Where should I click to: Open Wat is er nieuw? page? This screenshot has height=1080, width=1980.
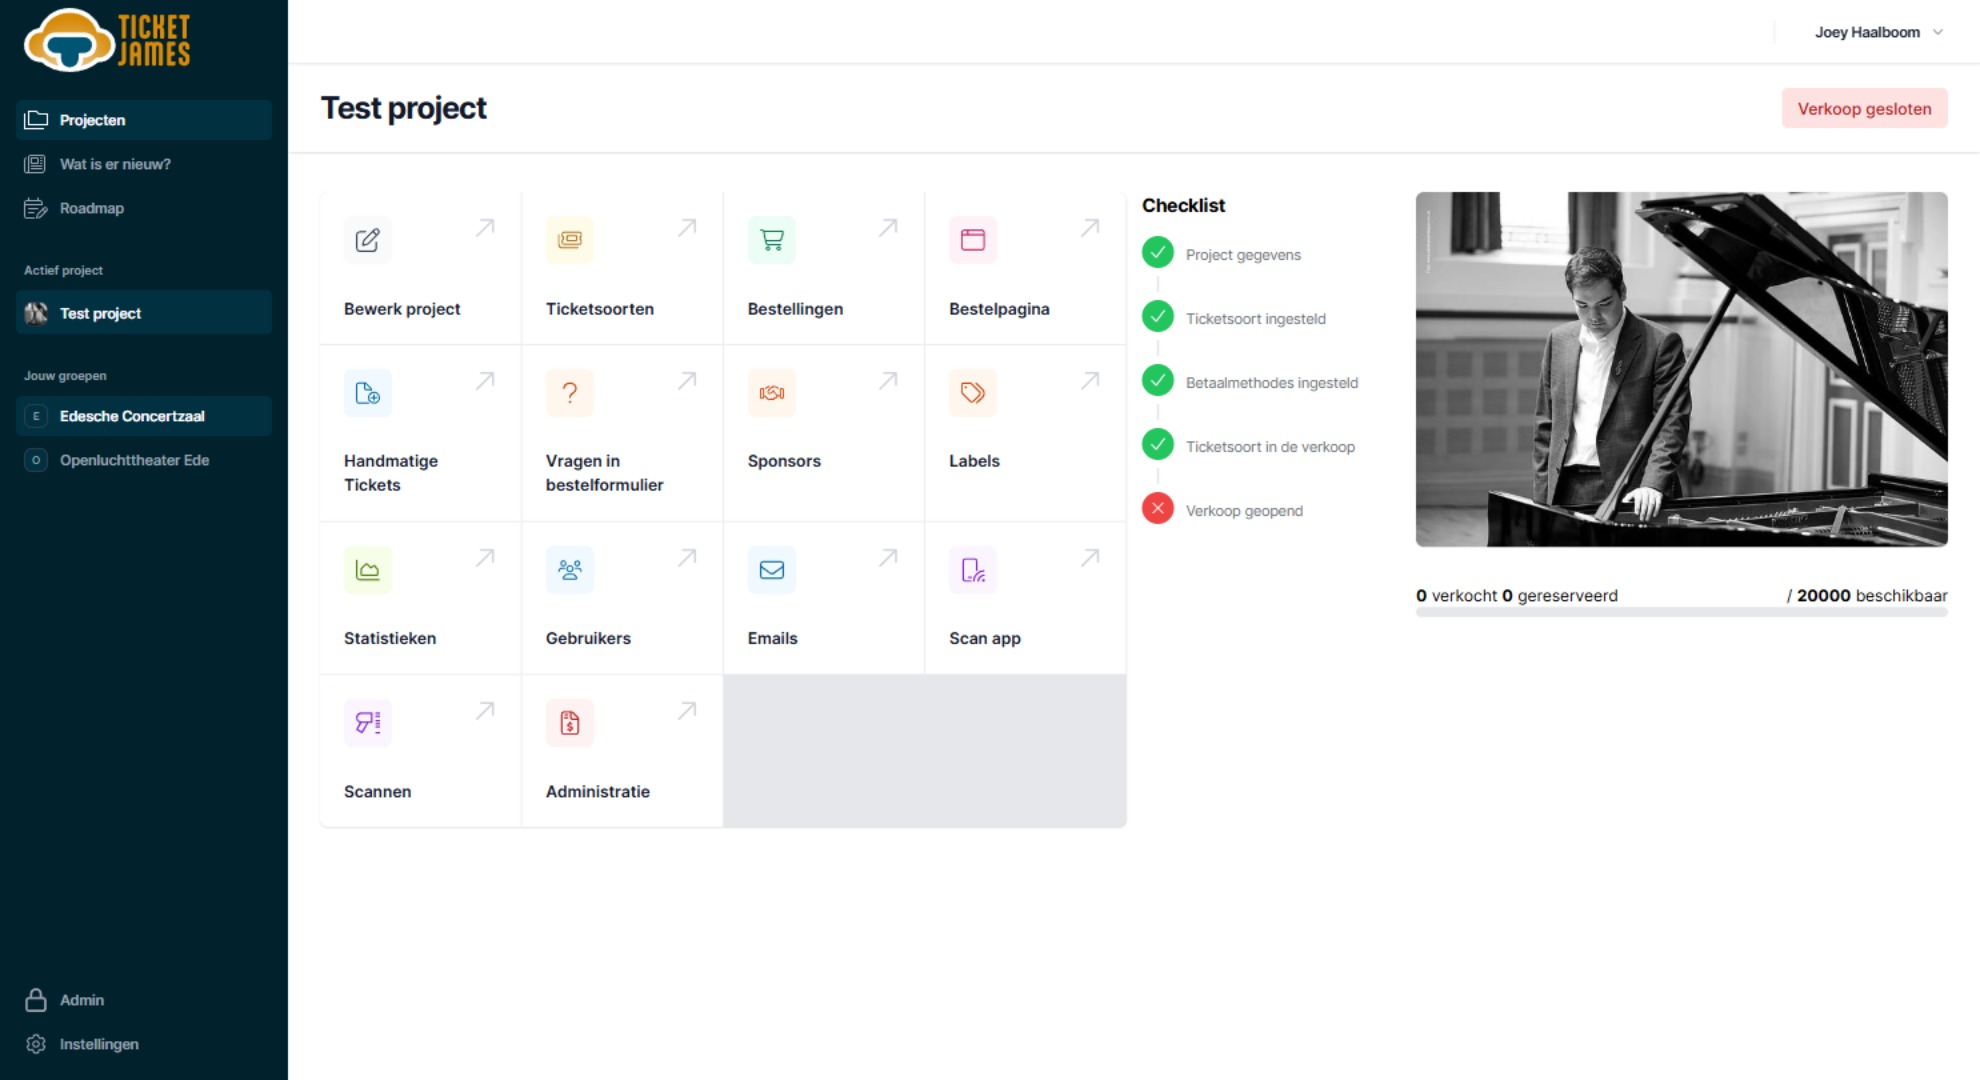(144, 164)
